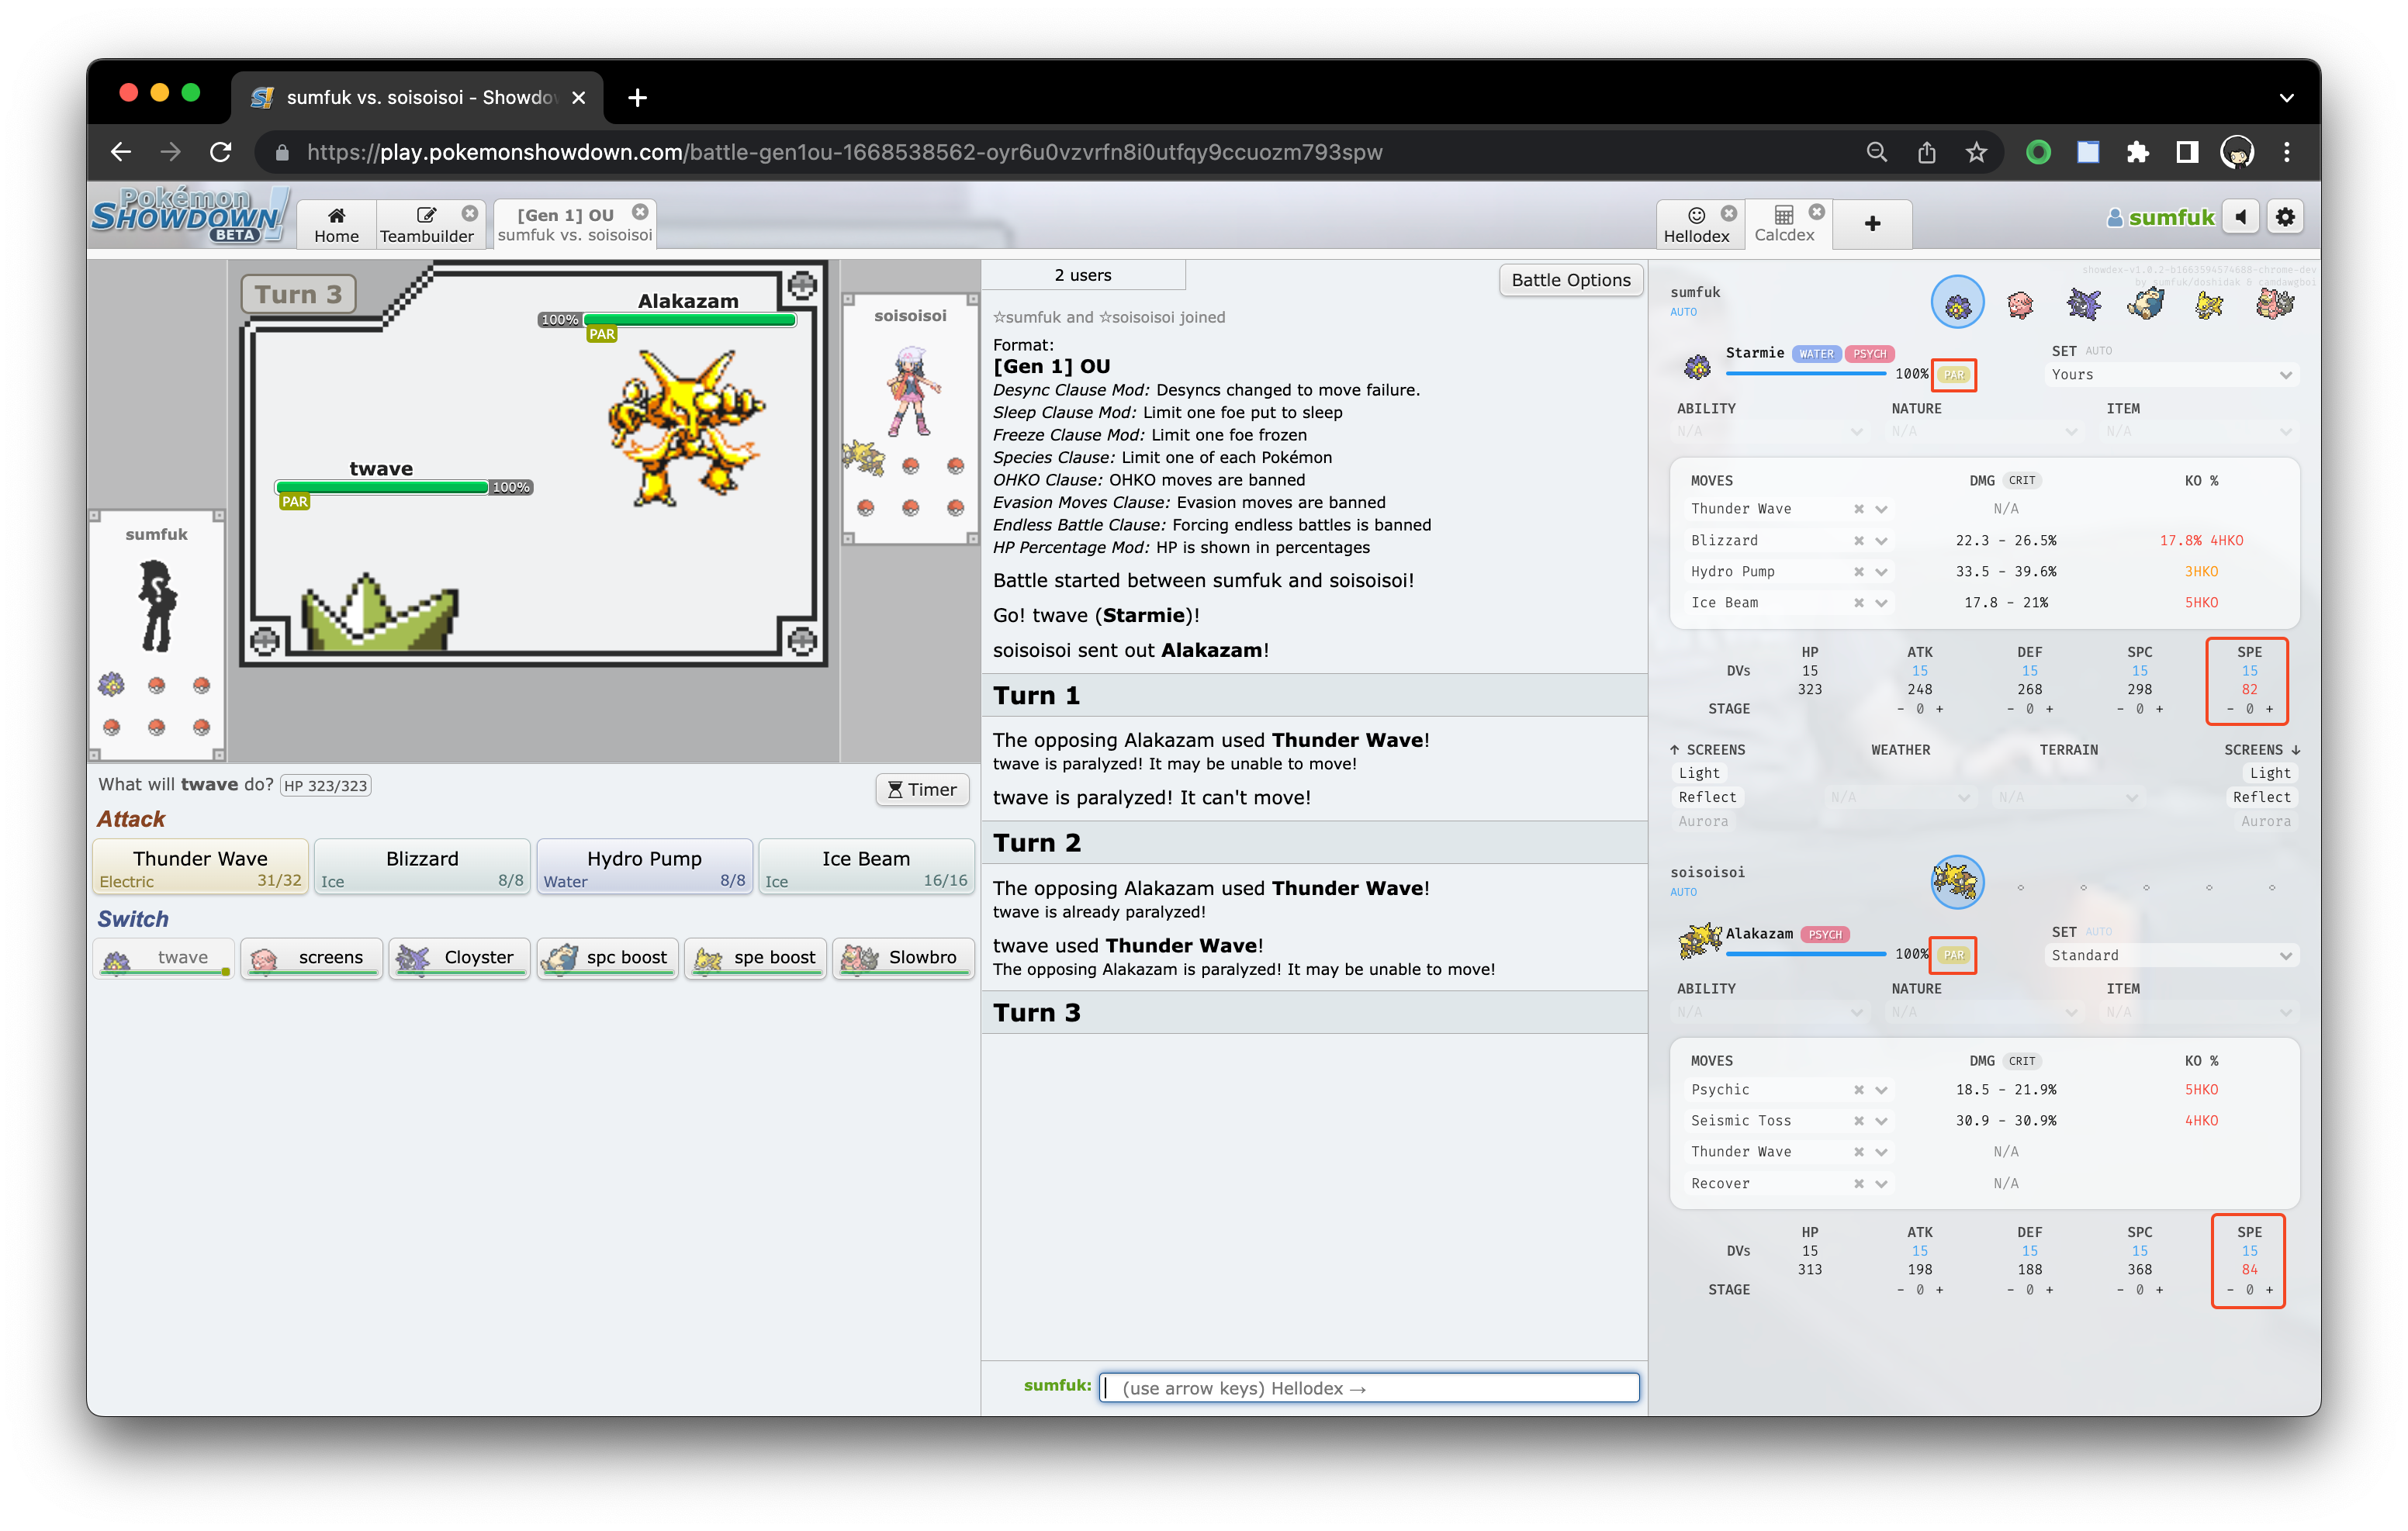Switch to the Hellodex tab
The height and width of the screenshot is (1531, 2408).
click(1696, 224)
